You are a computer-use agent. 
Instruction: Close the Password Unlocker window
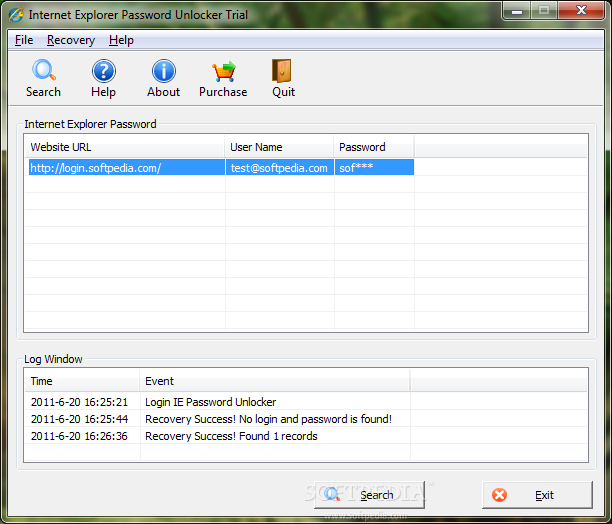(x=581, y=11)
